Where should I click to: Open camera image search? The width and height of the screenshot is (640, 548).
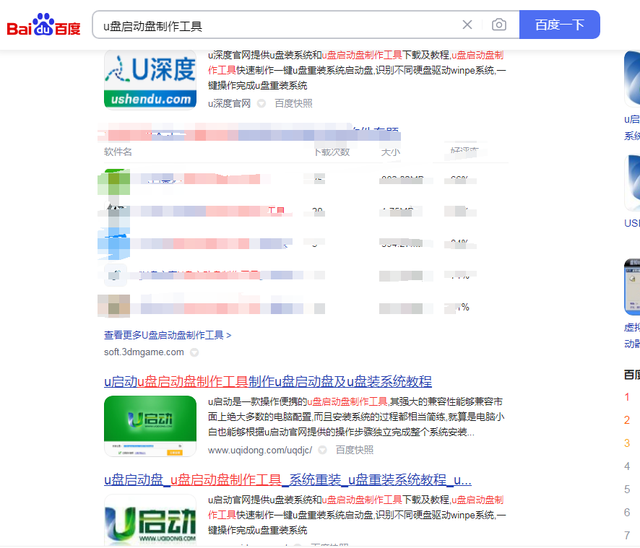coord(499,25)
